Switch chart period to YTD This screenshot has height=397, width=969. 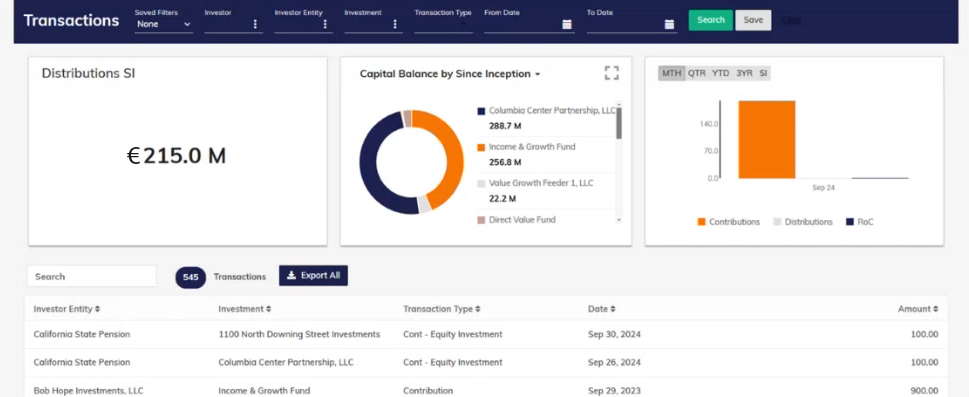pos(720,73)
